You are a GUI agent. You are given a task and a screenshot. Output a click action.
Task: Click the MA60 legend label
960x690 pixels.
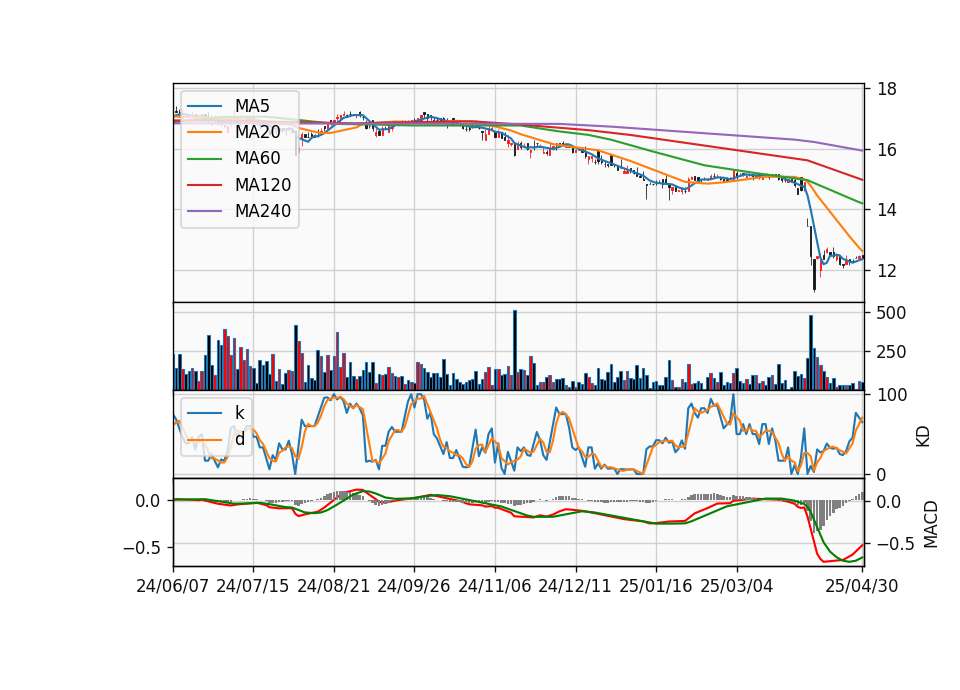257,159
